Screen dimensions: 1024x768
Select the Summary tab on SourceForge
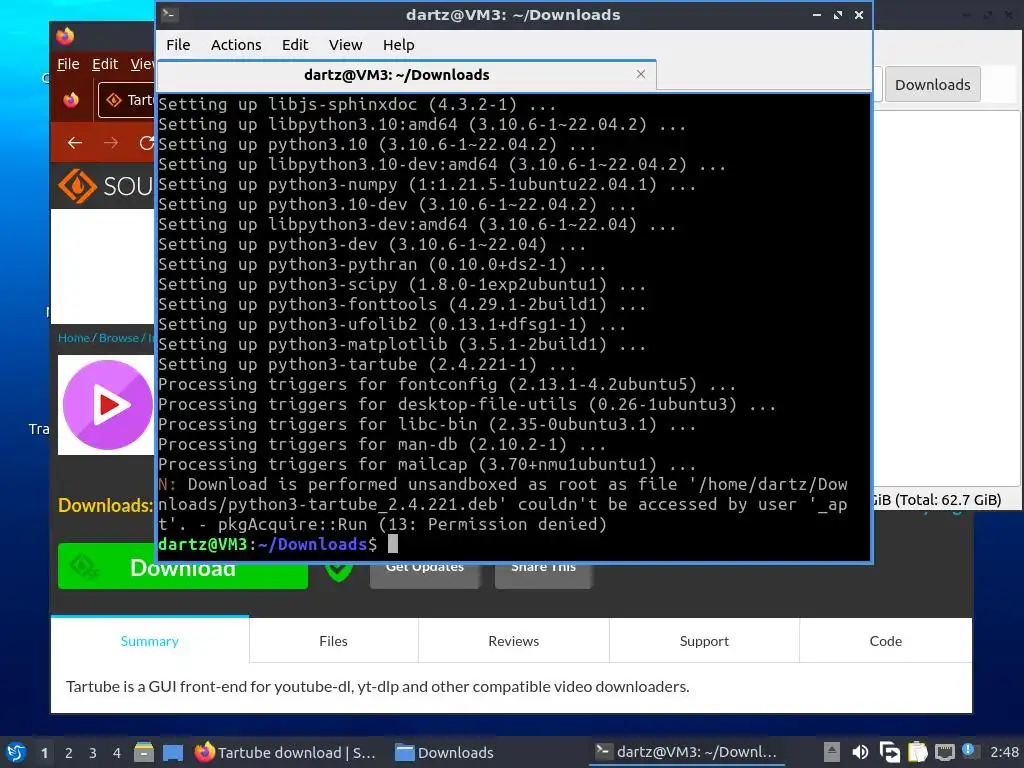150,641
